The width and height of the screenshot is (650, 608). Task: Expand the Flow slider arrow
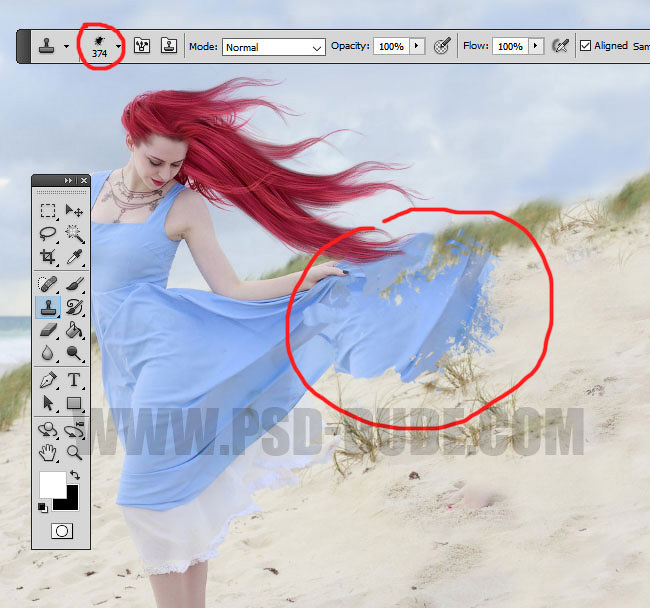coord(536,46)
